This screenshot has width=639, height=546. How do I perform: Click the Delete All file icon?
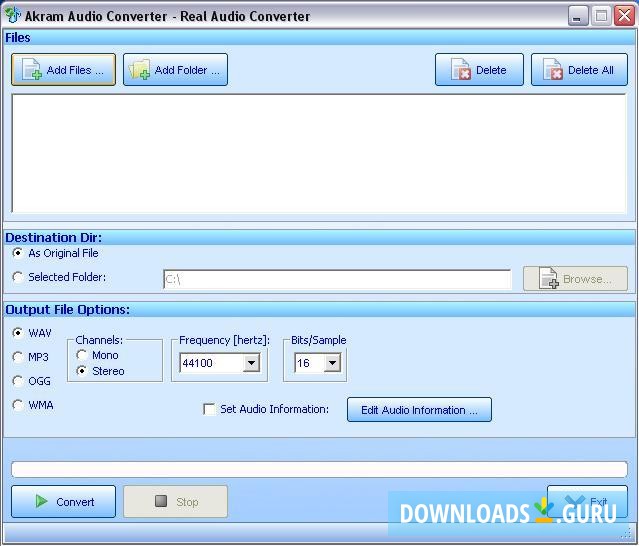coord(553,69)
